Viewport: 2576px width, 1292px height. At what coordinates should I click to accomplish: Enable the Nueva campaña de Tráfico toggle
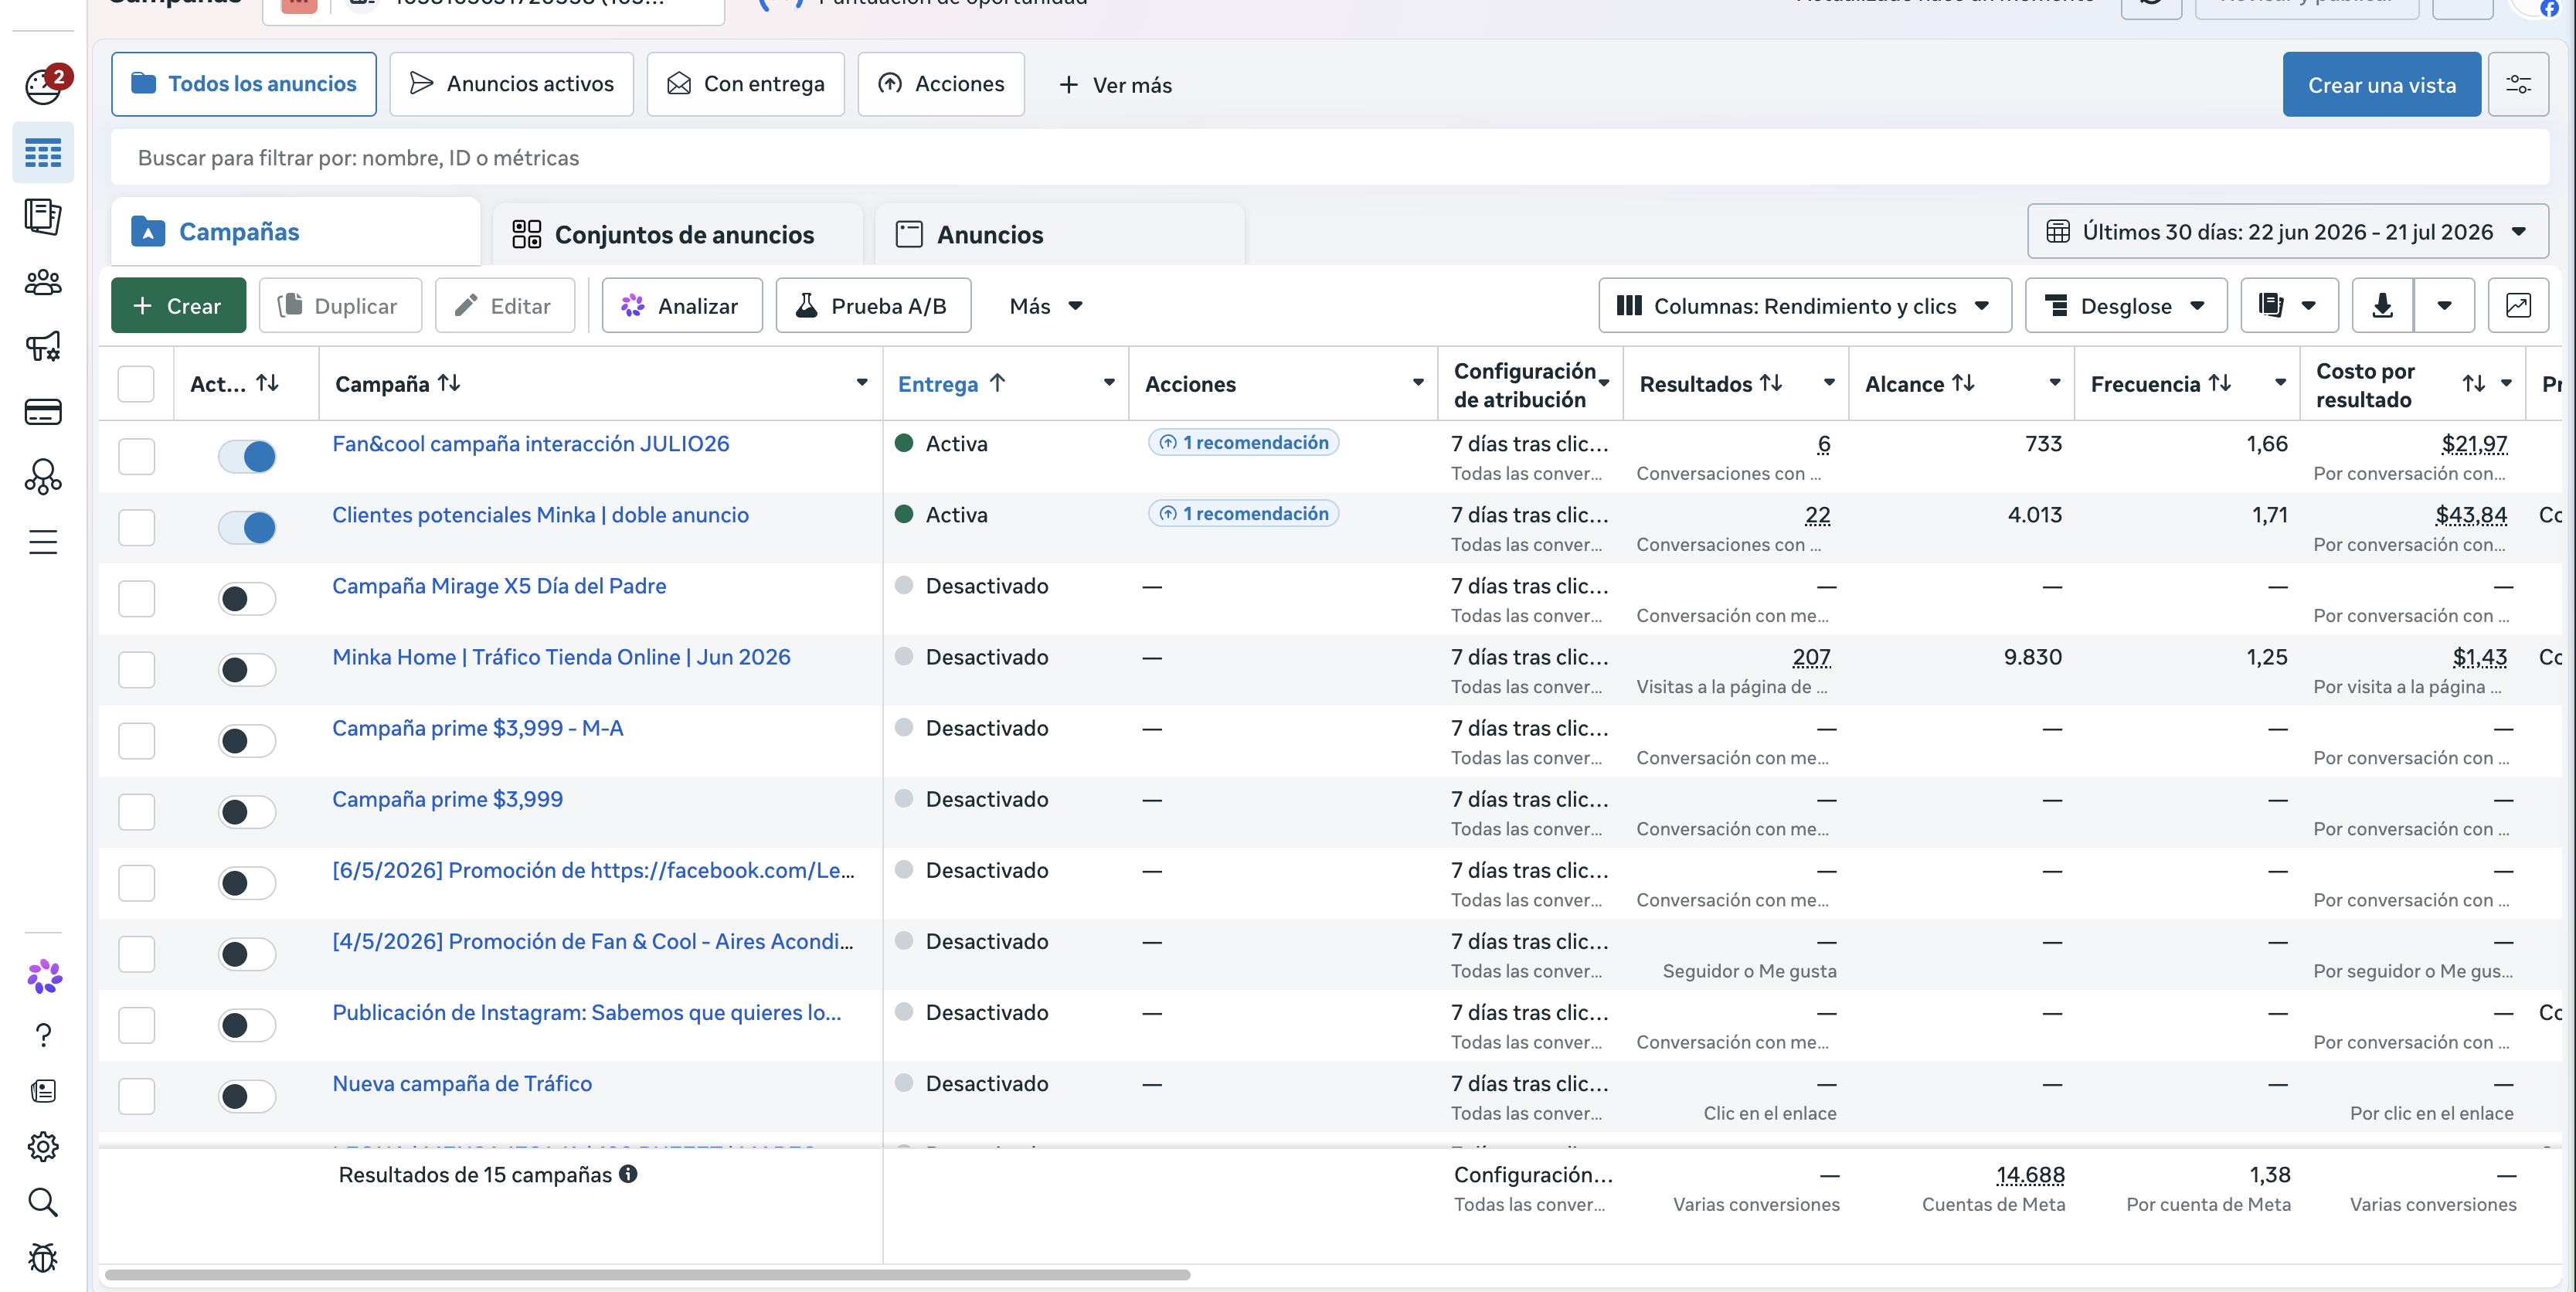[247, 1096]
